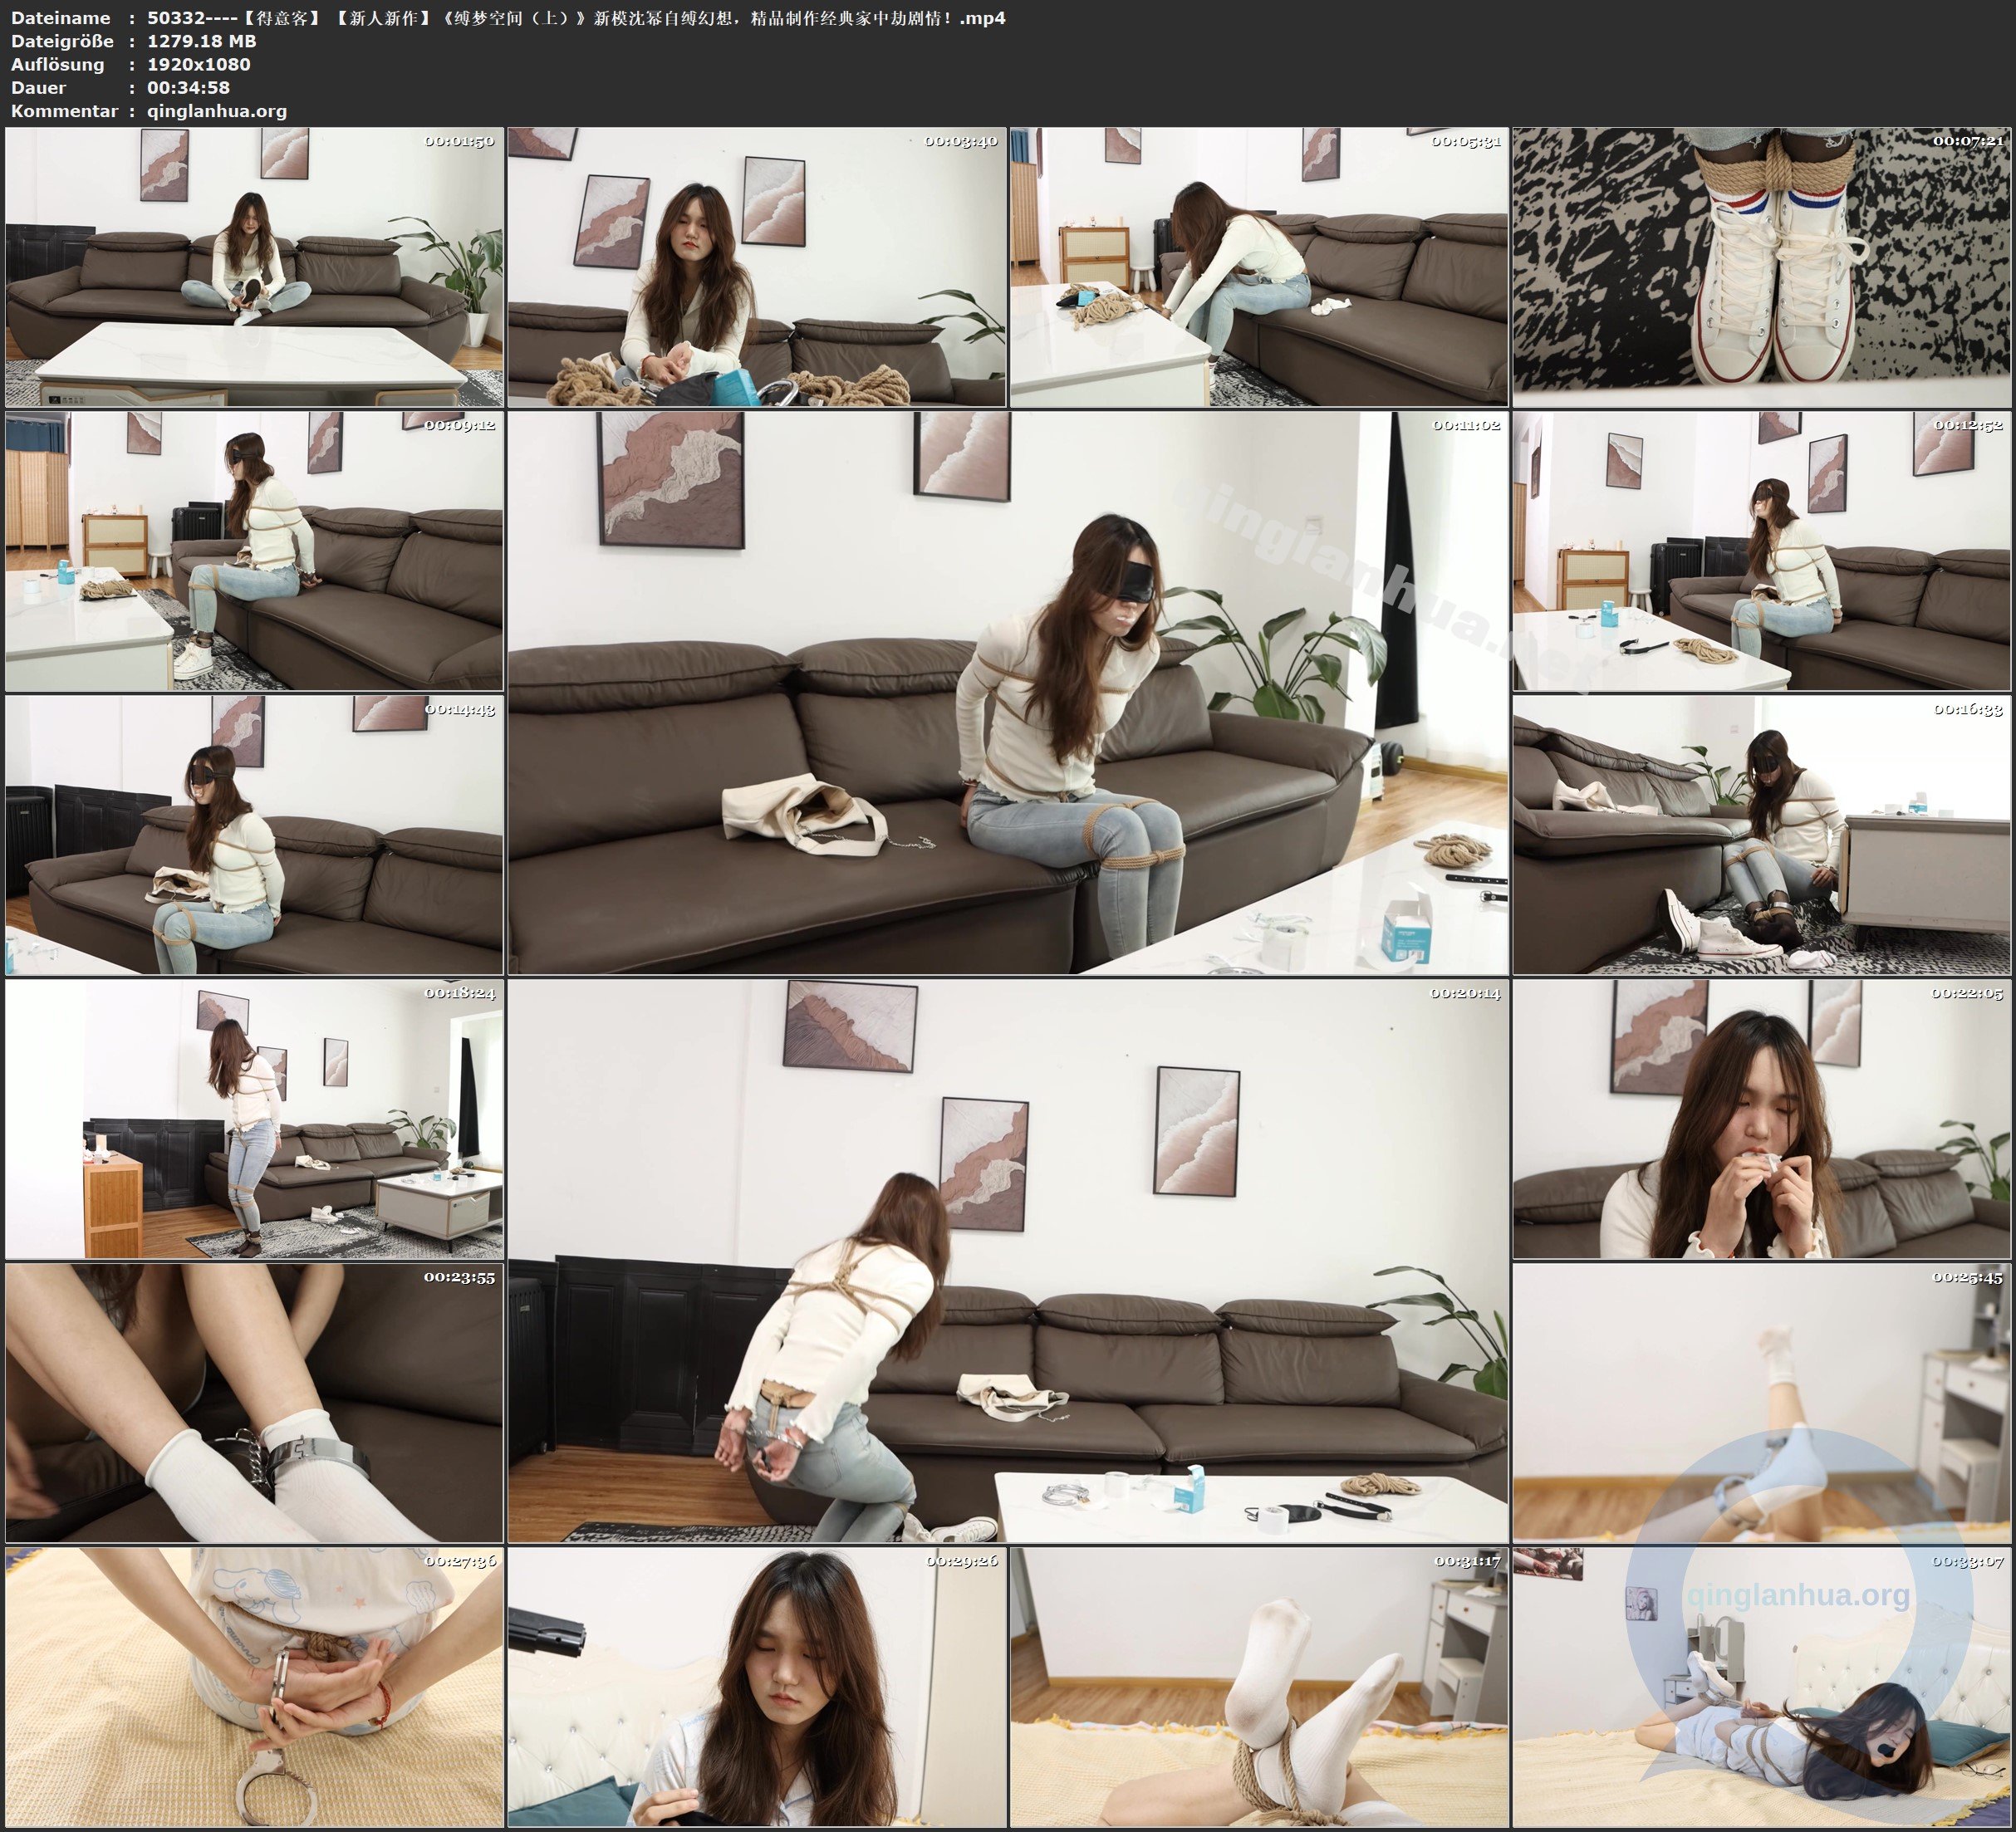
Task: Select the frame at timestamp 00:29:26
Action: 756,1686
